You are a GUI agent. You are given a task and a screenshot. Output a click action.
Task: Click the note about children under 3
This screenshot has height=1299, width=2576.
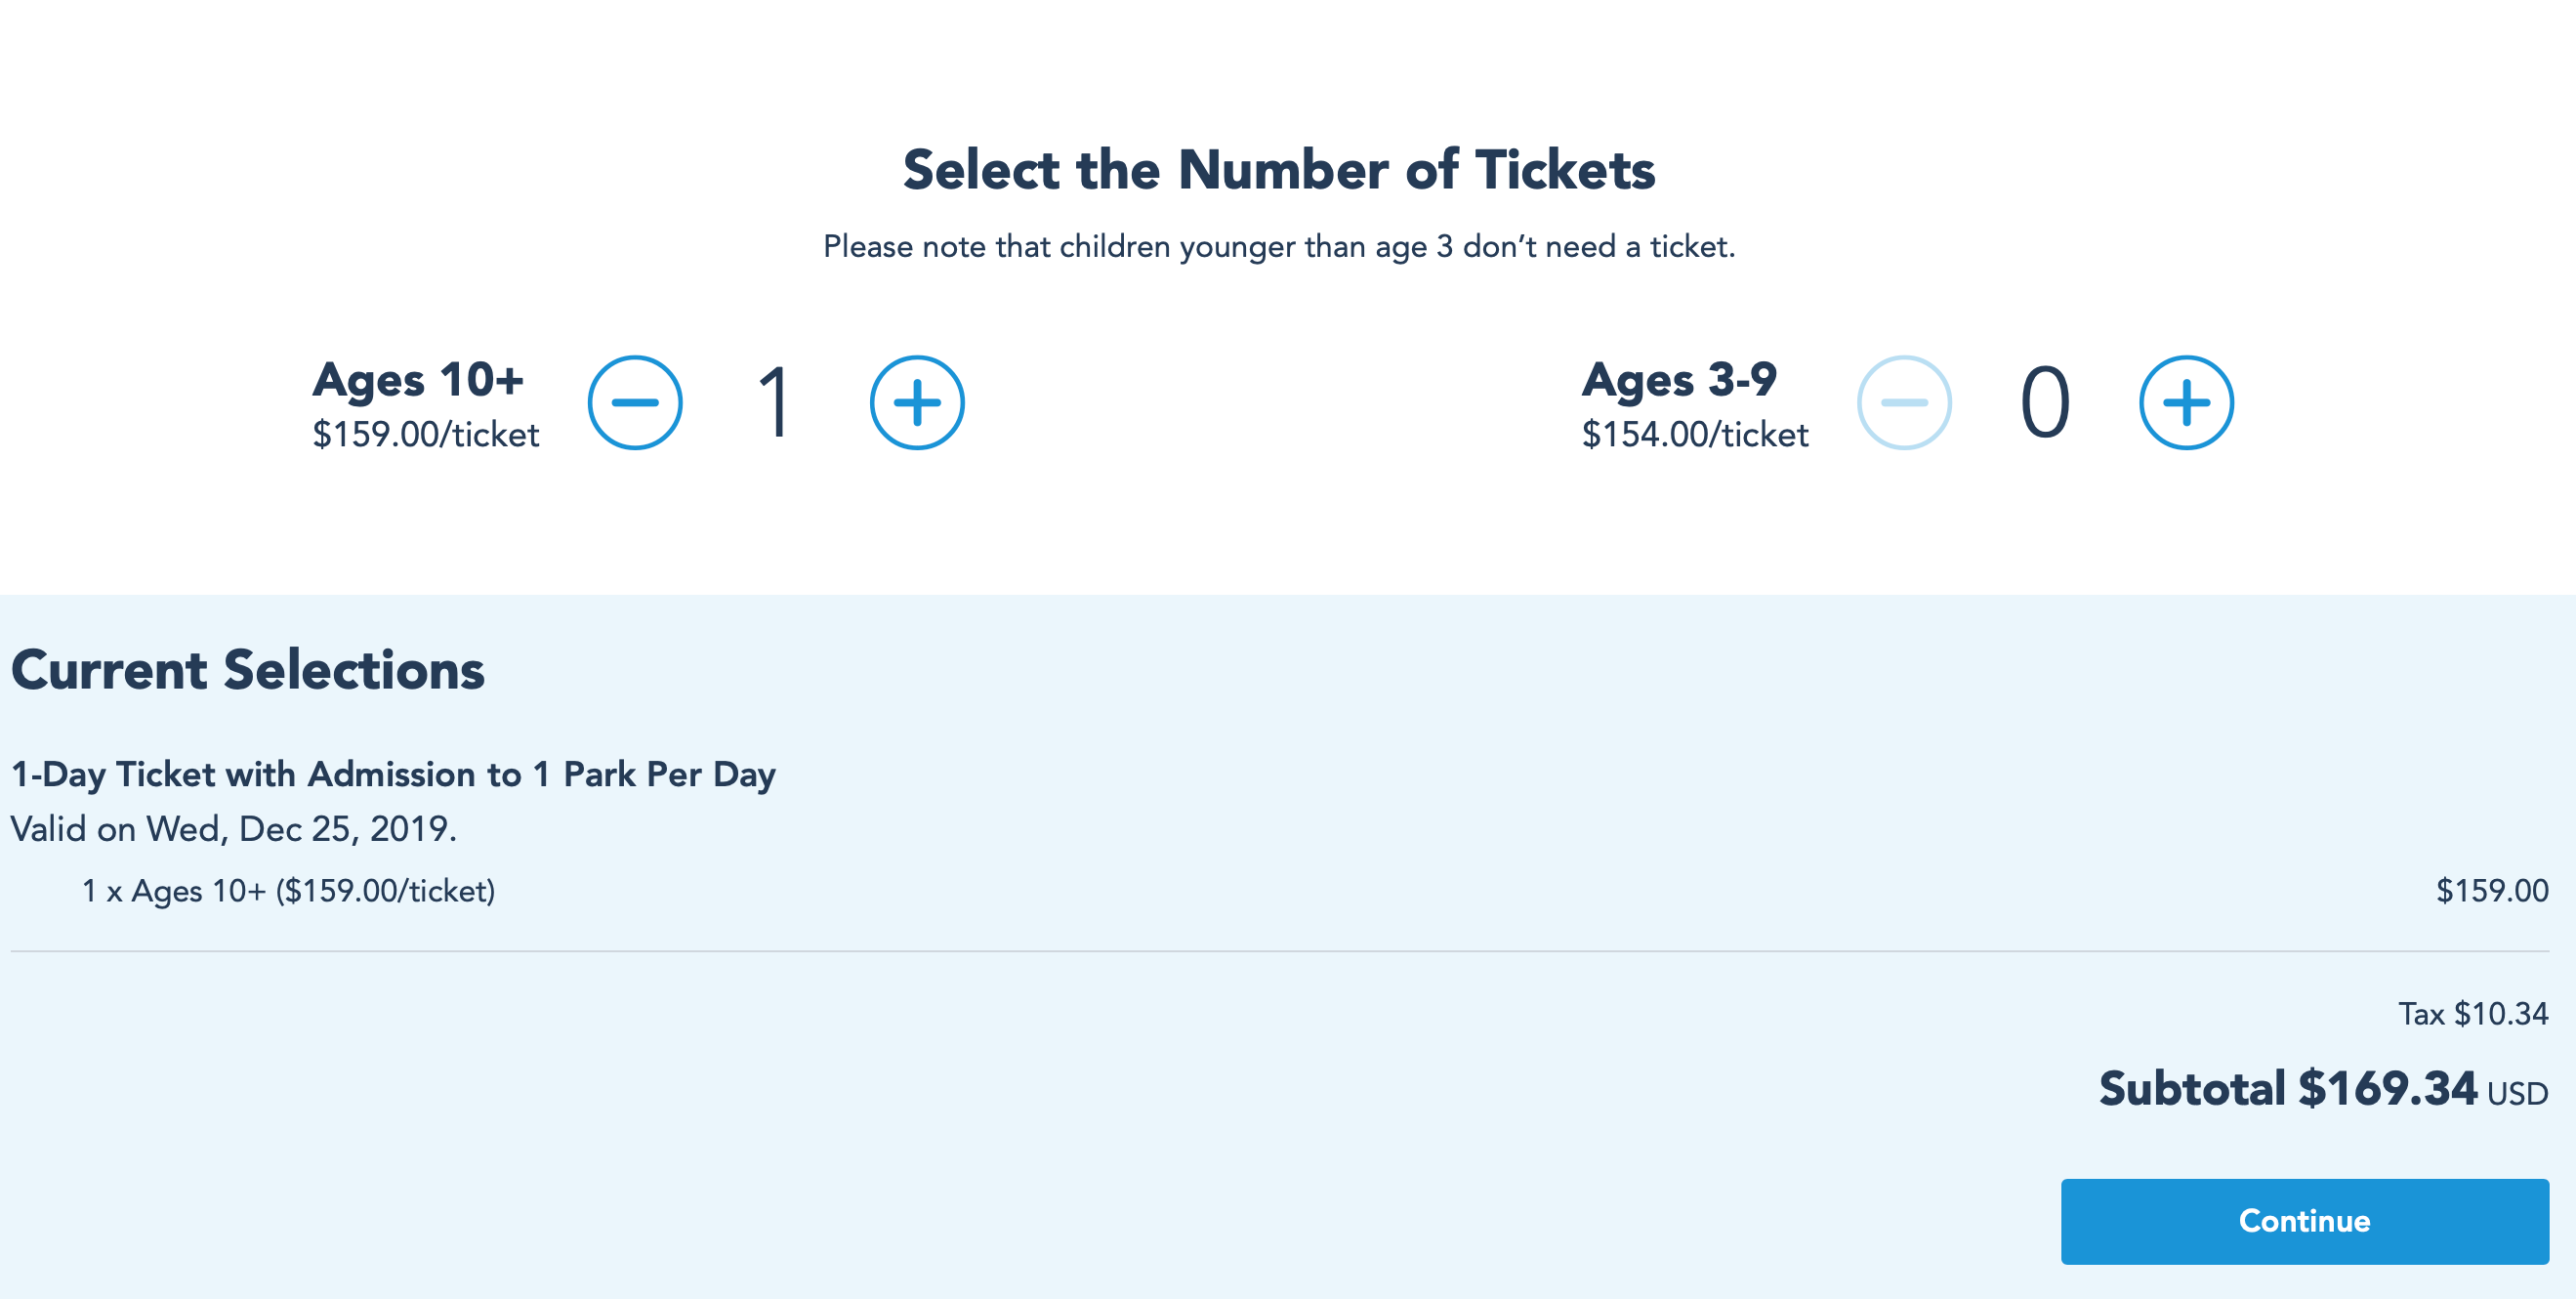pos(1279,246)
